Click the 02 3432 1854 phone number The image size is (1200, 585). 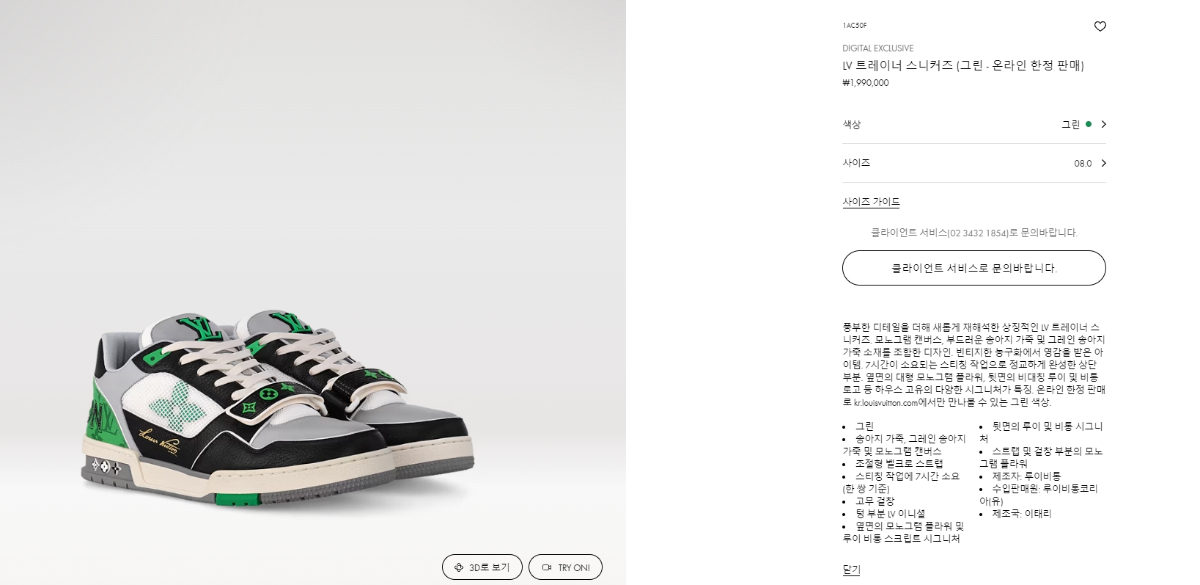point(978,233)
